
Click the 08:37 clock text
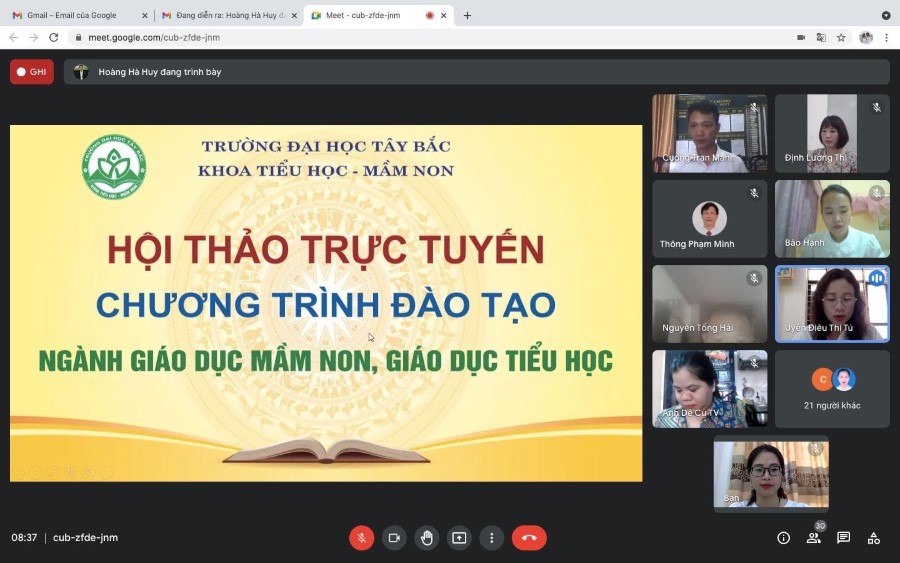click(24, 538)
